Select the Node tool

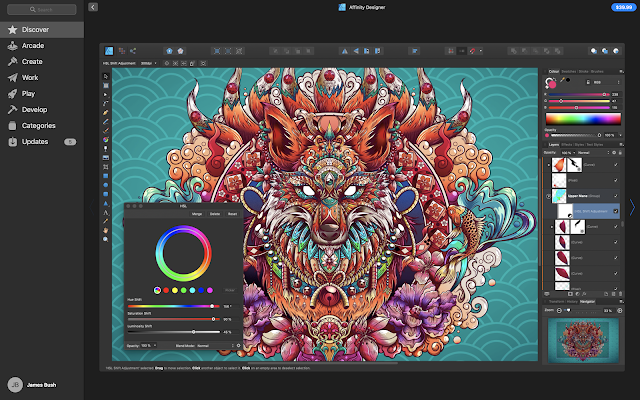coord(106,95)
